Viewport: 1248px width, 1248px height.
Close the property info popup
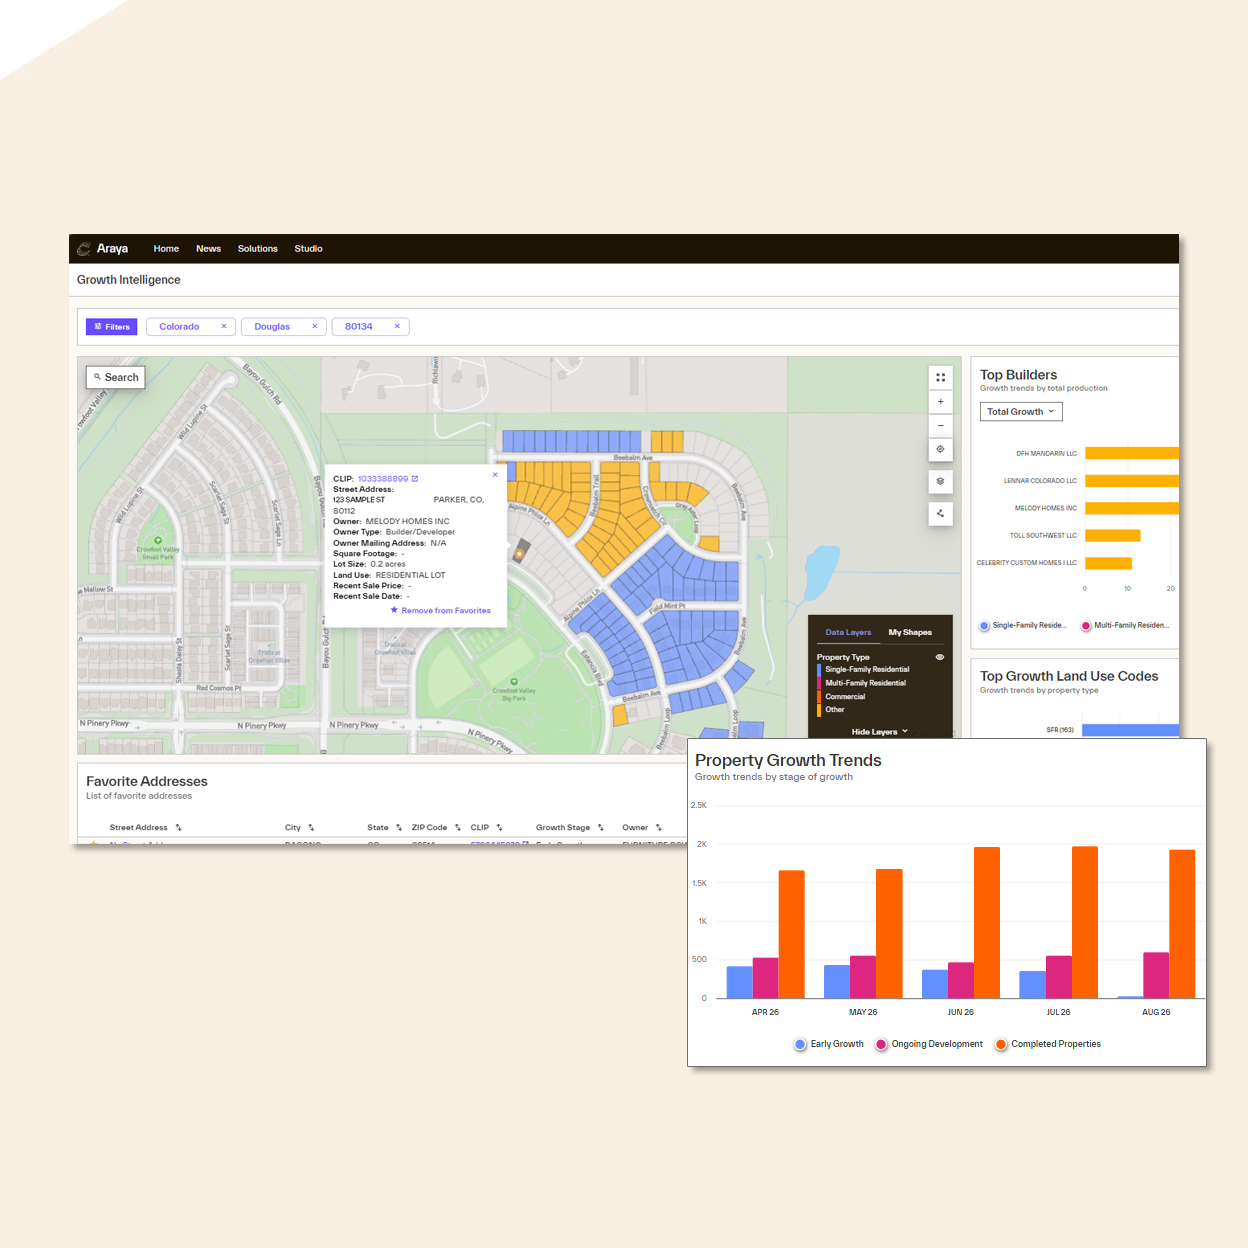tap(495, 475)
